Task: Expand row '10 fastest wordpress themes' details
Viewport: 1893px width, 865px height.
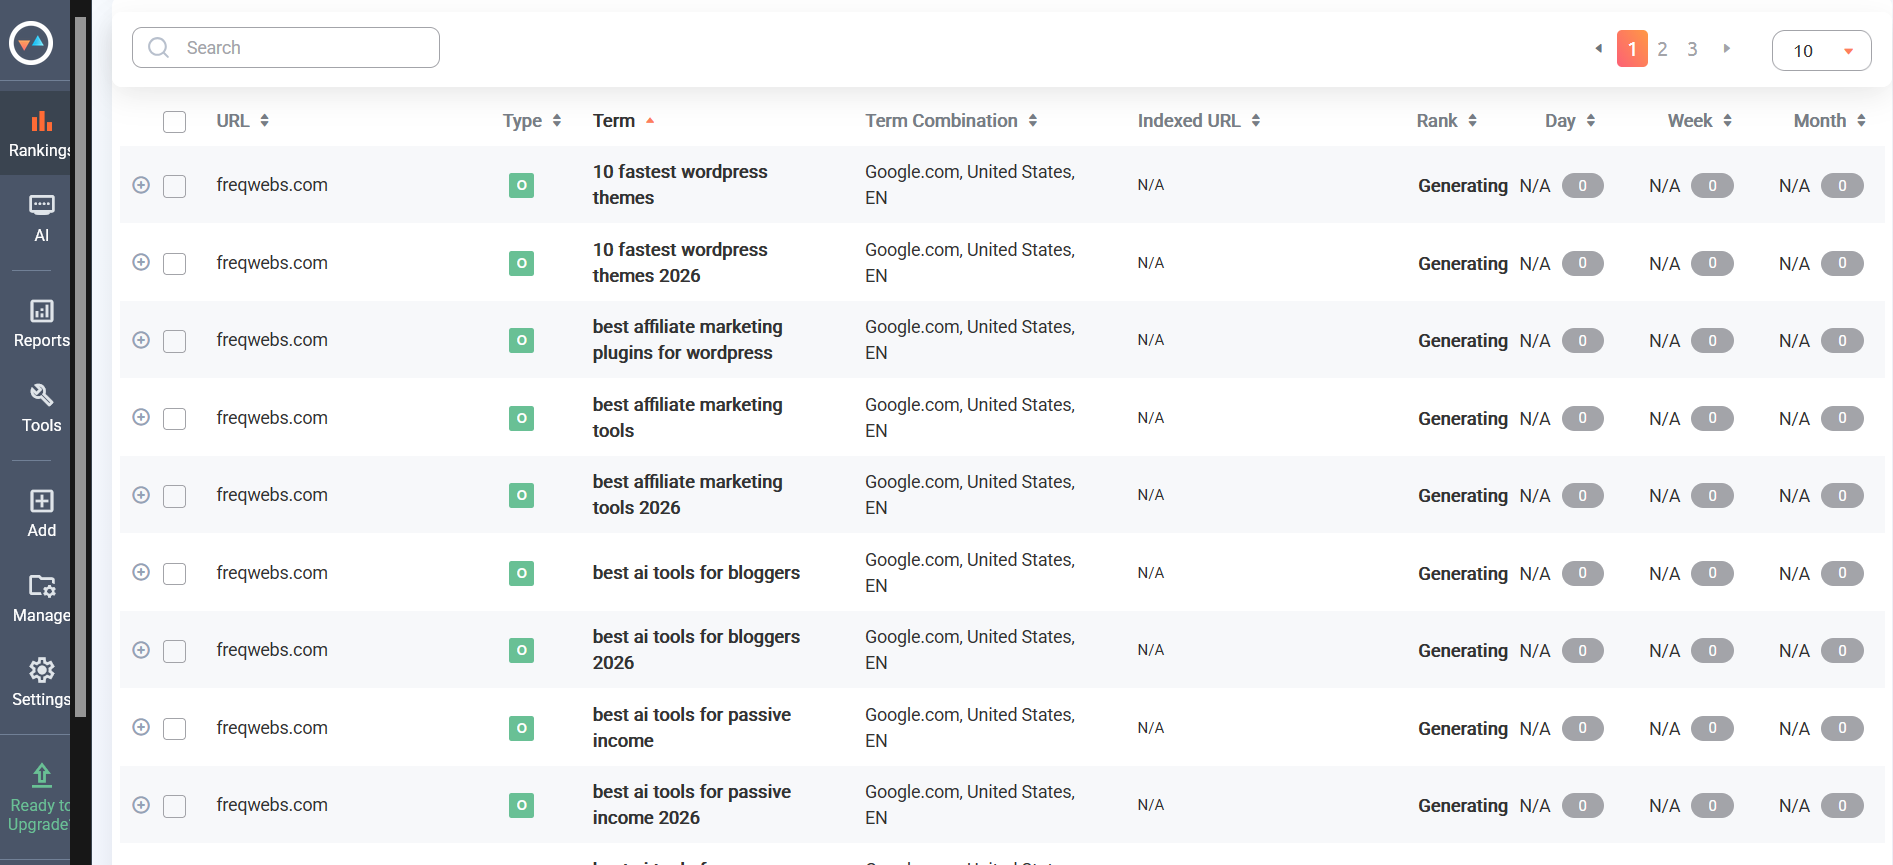Action: click(141, 185)
